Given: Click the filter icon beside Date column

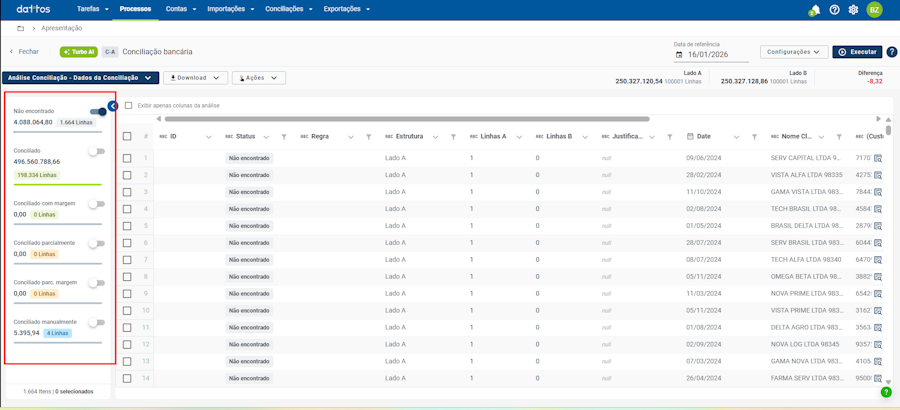Looking at the screenshot, I should coord(754,137).
